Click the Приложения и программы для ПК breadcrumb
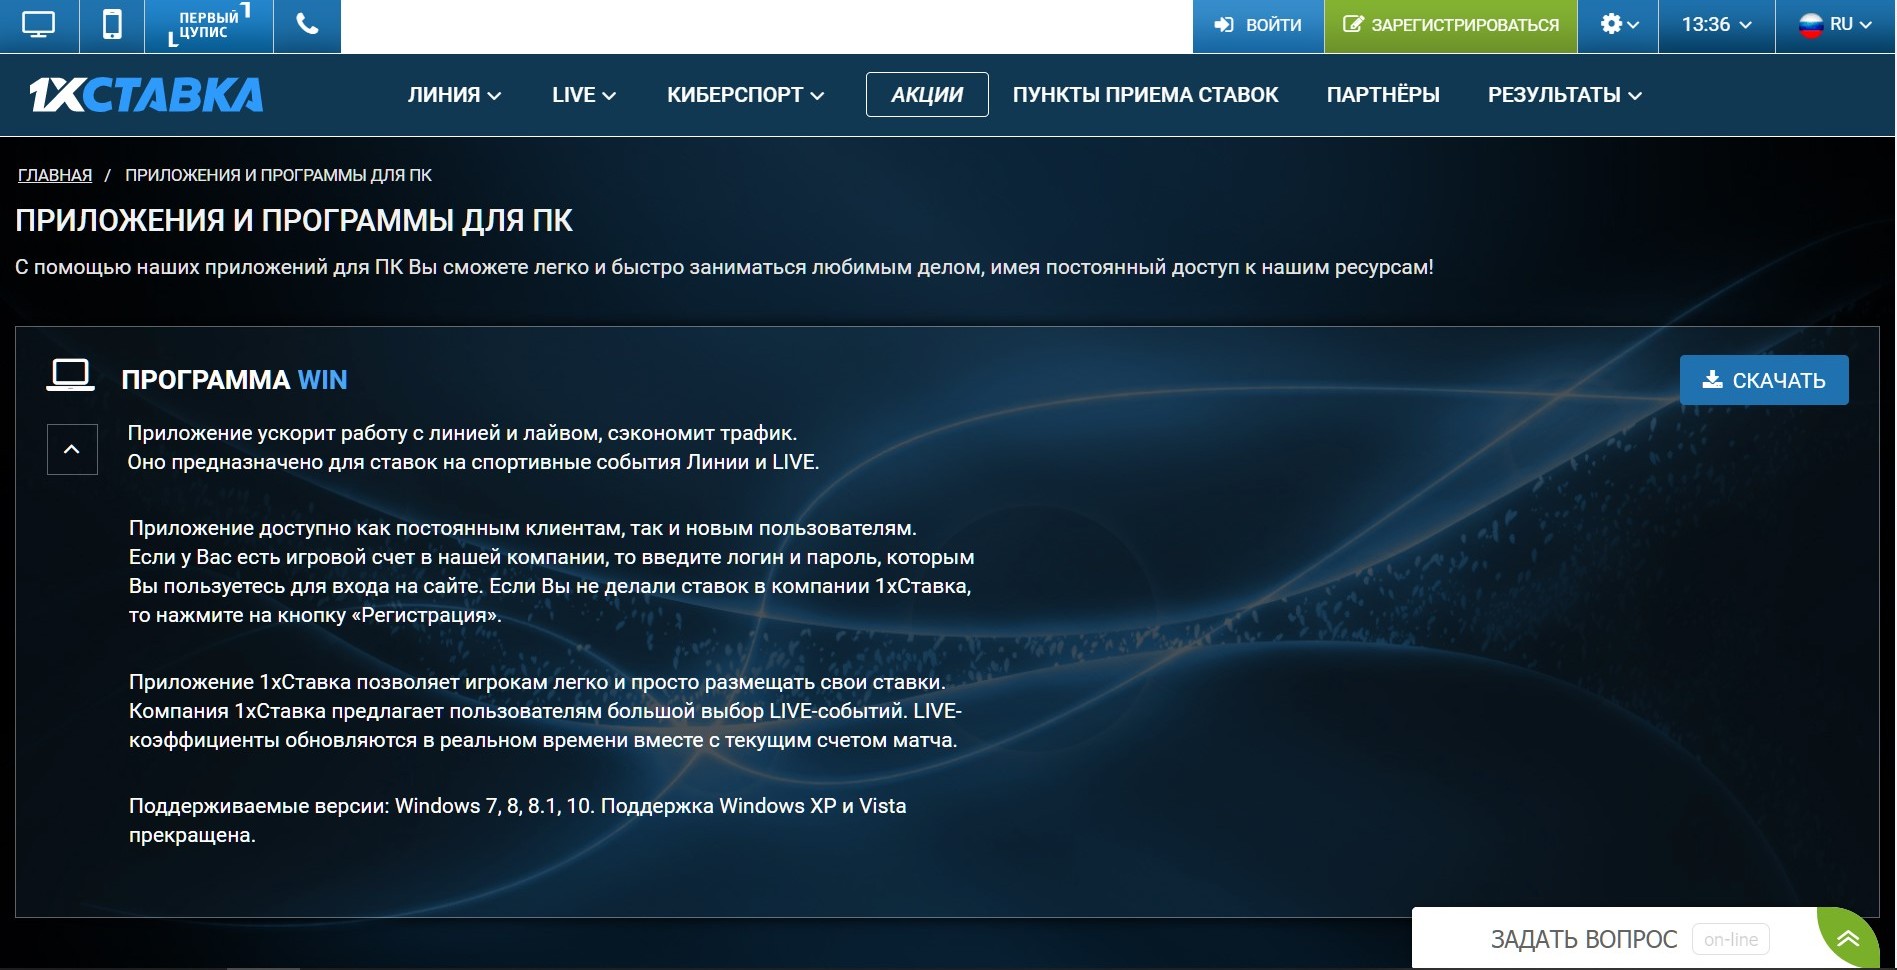The width and height of the screenshot is (1897, 970). click(278, 175)
